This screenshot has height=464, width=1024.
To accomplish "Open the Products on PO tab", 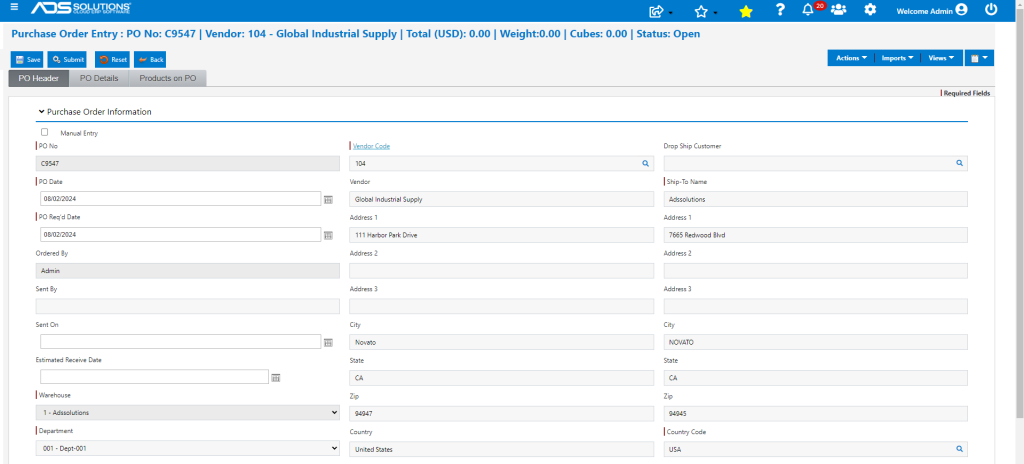I will click(168, 78).
